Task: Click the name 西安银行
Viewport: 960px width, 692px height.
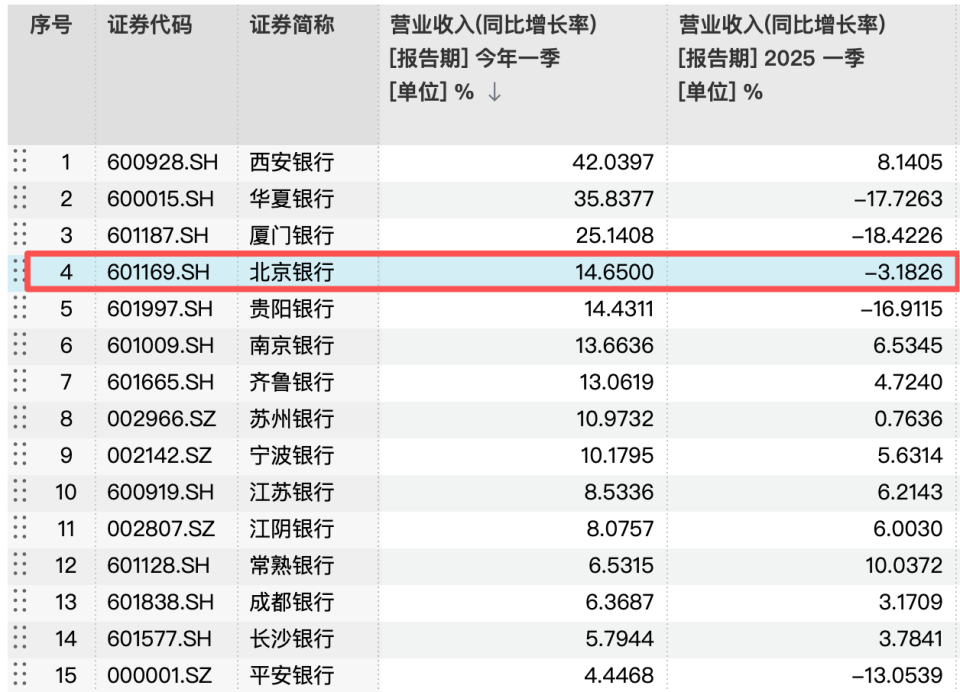Action: [x=292, y=162]
